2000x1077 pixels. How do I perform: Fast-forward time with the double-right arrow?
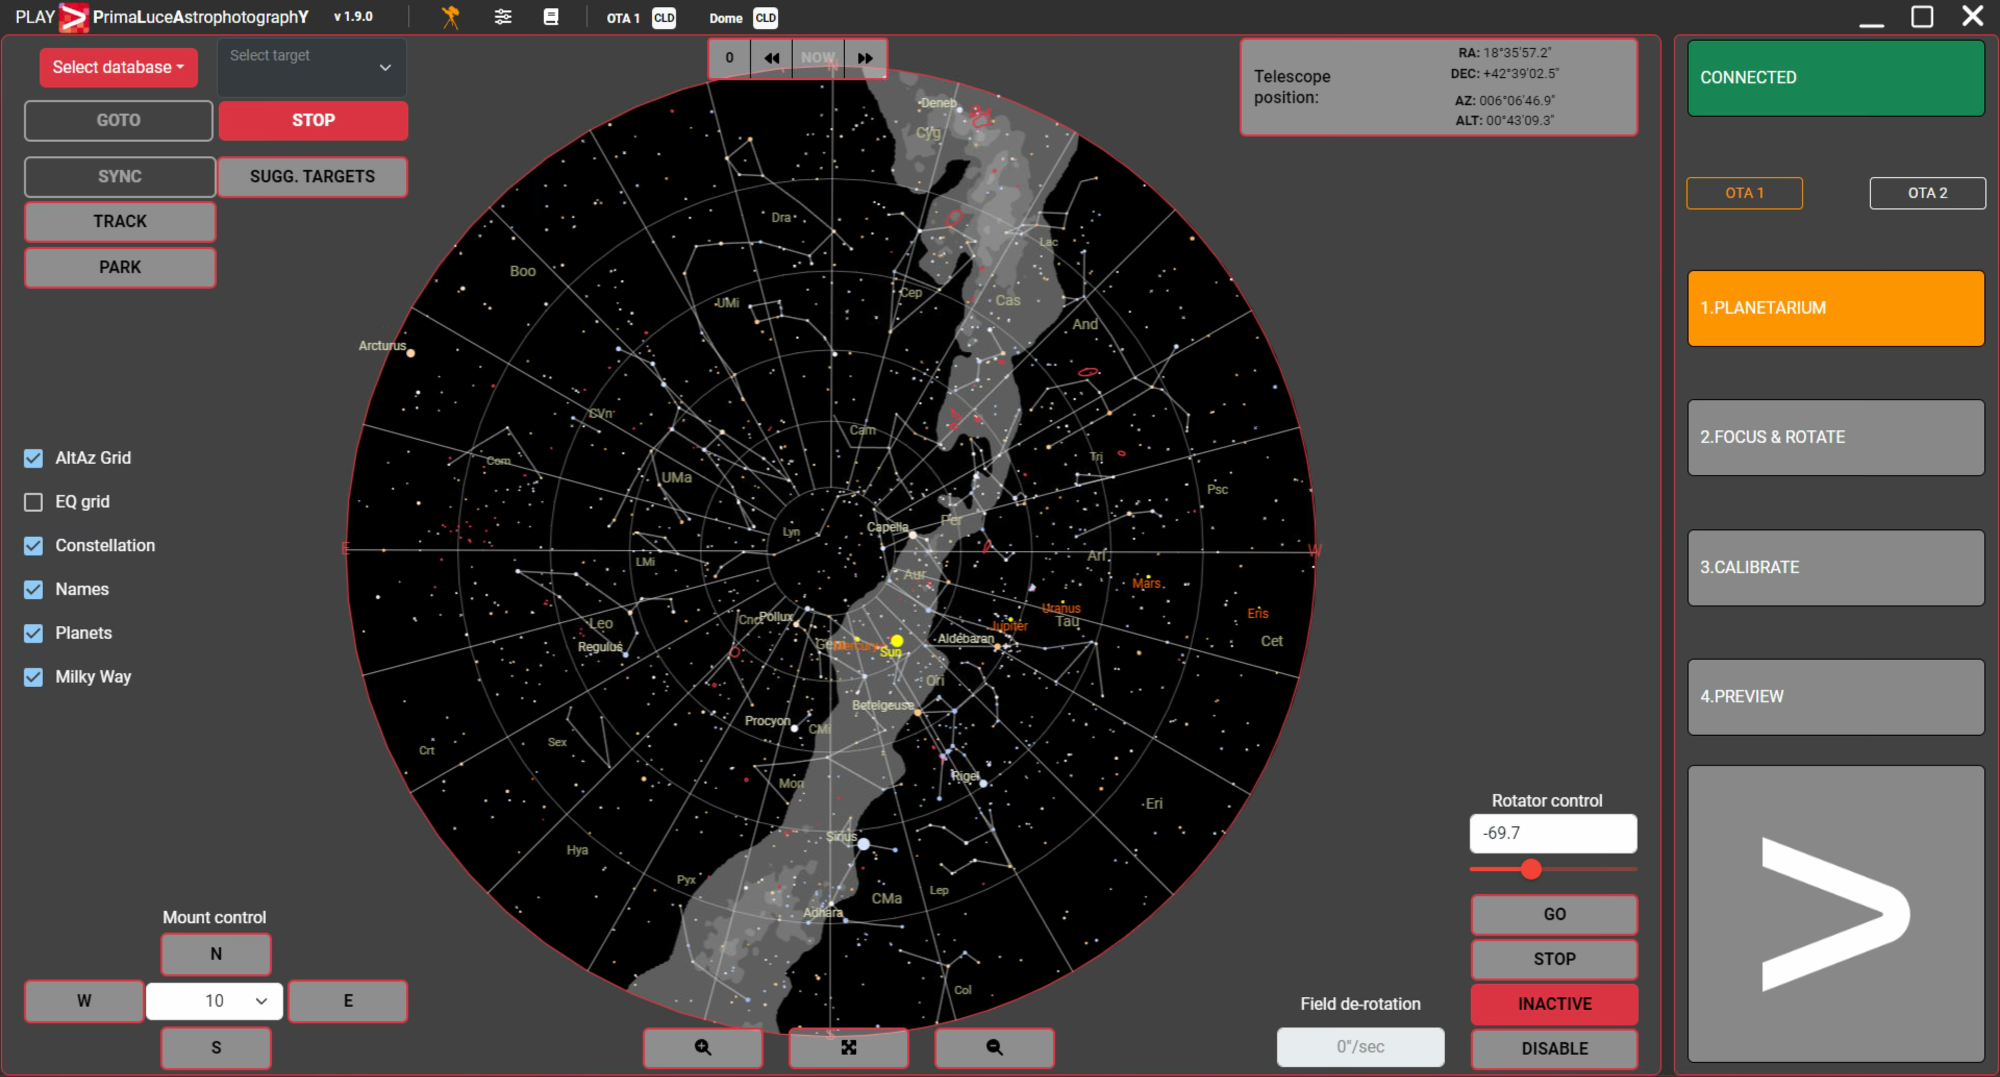tap(865, 58)
